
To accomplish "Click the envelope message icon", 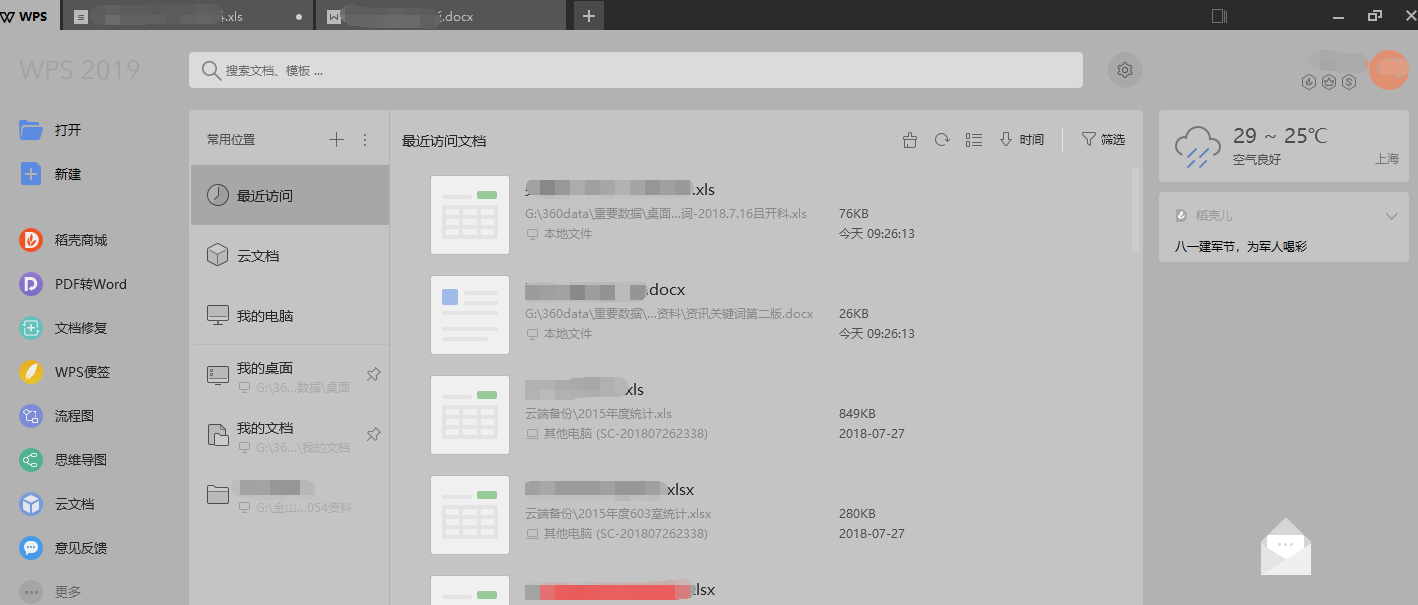I will coord(1286,546).
